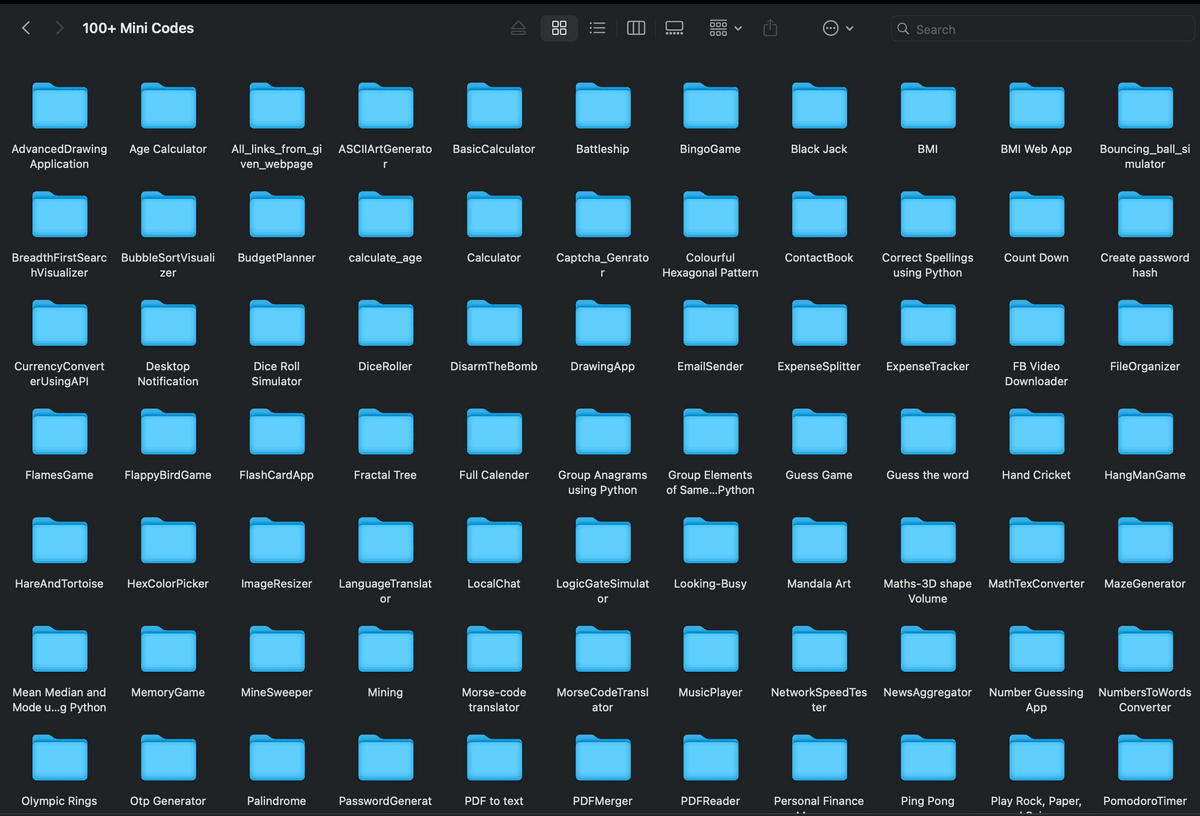The image size is (1200, 816).
Task: Click the "ExpenseSplitter" folder name
Action: click(819, 367)
